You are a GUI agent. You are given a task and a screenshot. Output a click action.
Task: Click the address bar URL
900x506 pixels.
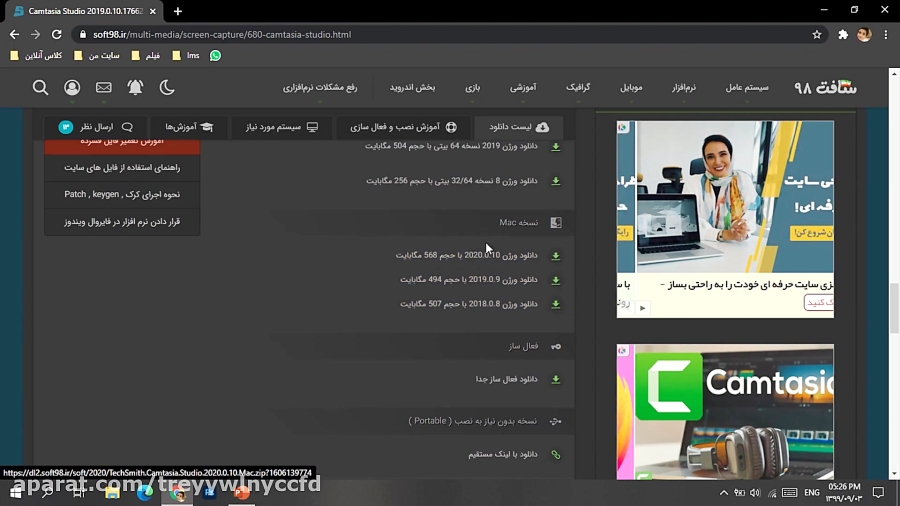(222, 34)
